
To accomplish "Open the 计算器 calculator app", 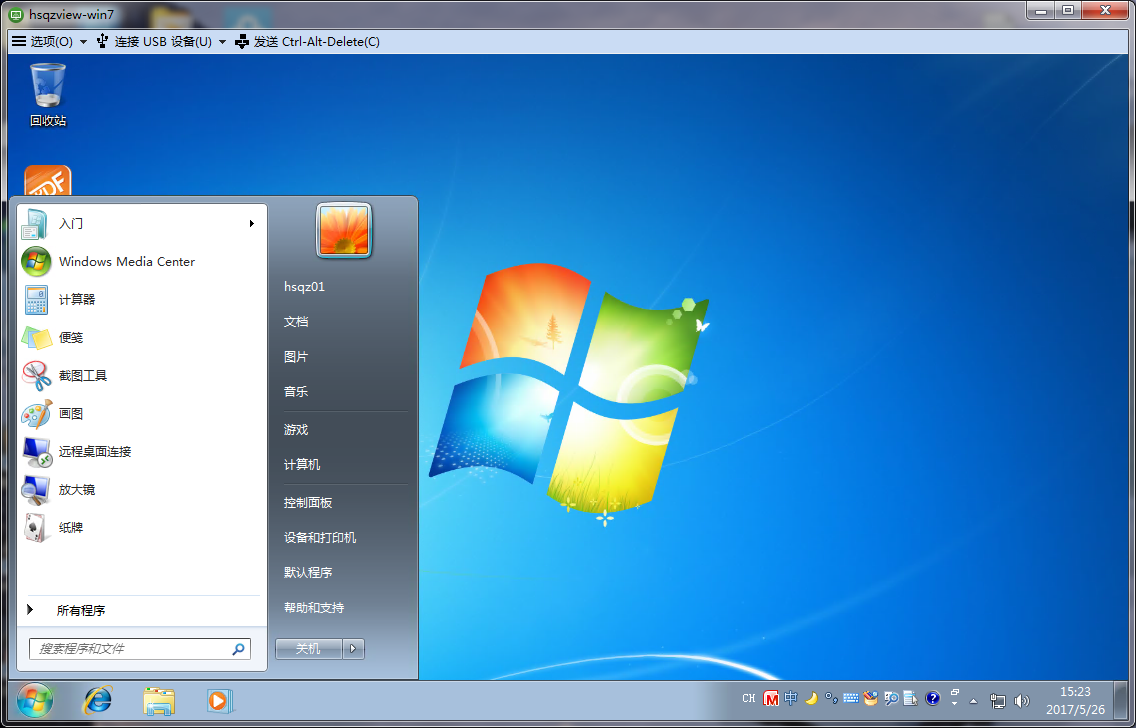I will click(140, 300).
